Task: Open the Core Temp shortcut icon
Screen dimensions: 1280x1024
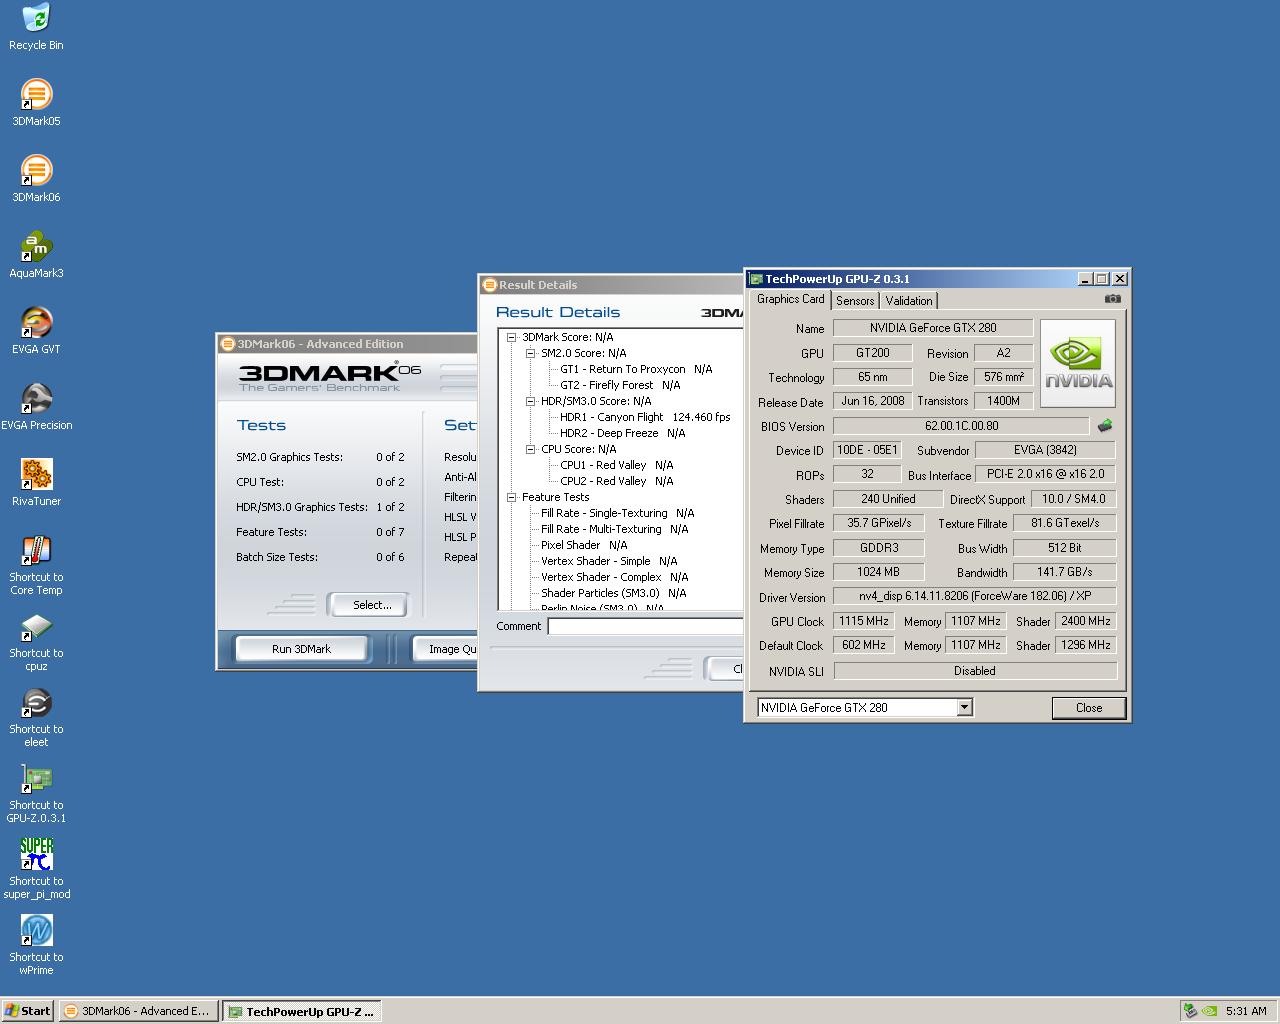Action: (36, 550)
